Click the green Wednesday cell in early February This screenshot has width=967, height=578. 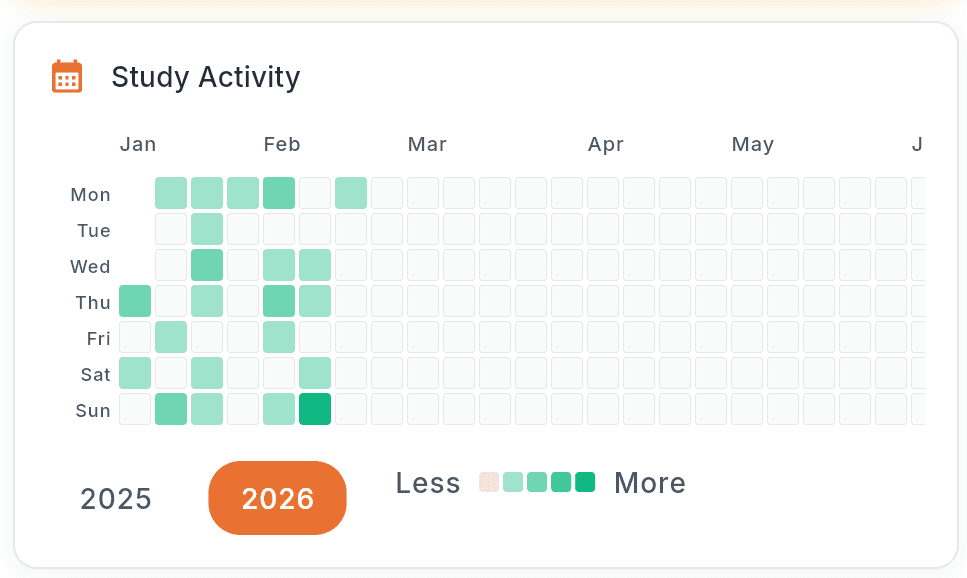point(279,265)
